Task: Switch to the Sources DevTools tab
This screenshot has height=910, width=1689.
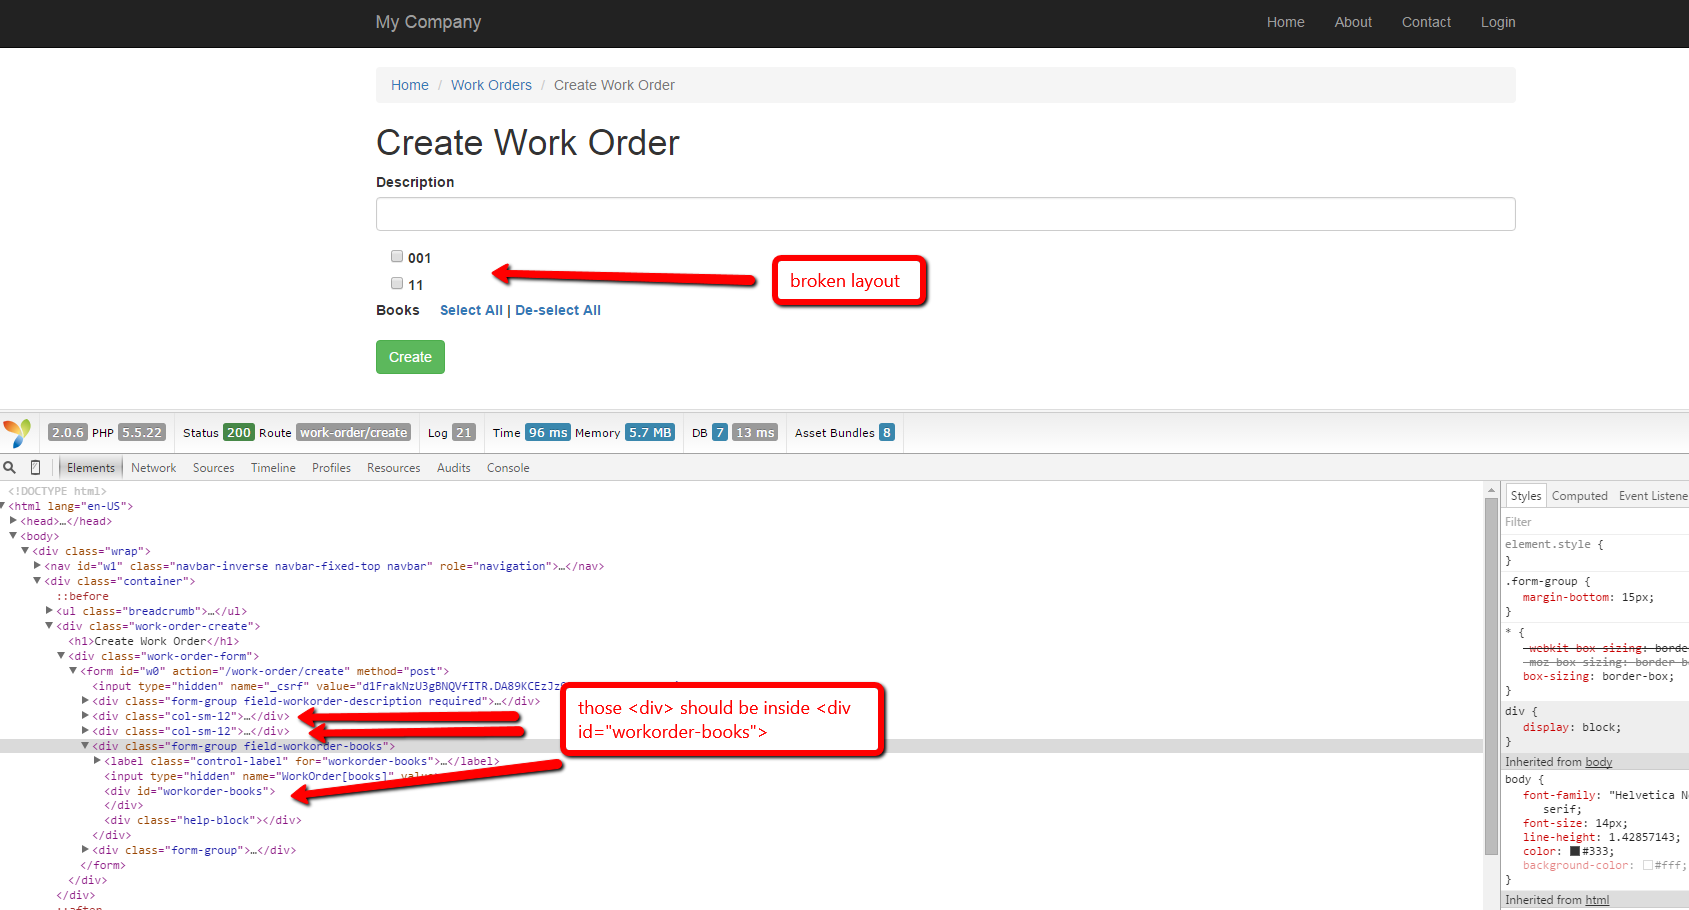Action: pyautogui.click(x=213, y=468)
